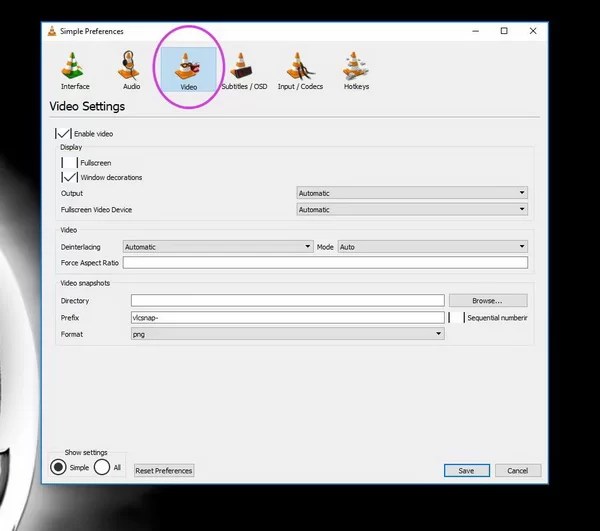The width and height of the screenshot is (600, 531).
Task: Click the Force Aspect Ratio label
Action: [90, 263]
